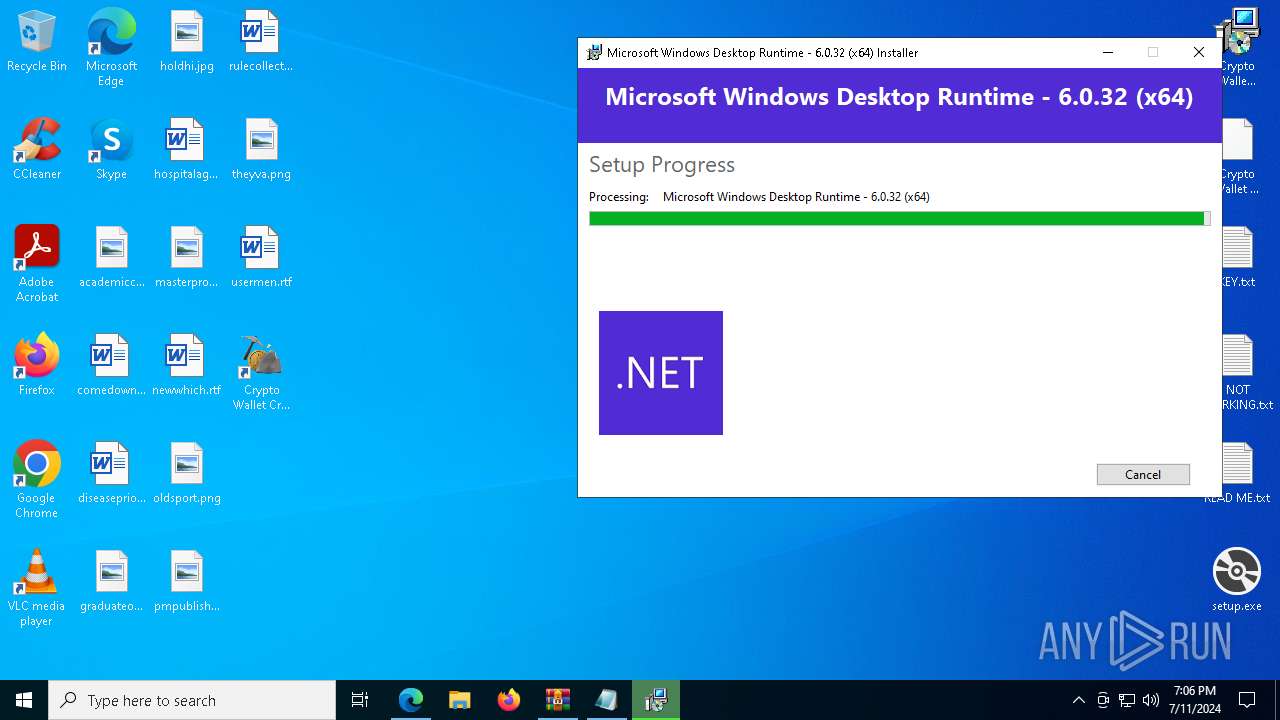Open VLC media player shortcut
Image resolution: width=1280 pixels, height=720 pixels.
click(x=36, y=588)
